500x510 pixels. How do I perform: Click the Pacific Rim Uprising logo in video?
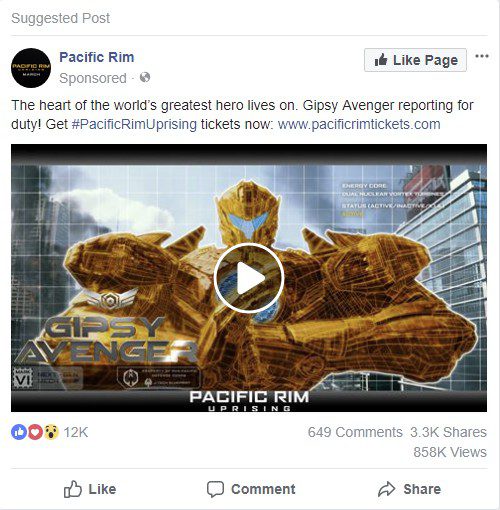[249, 401]
